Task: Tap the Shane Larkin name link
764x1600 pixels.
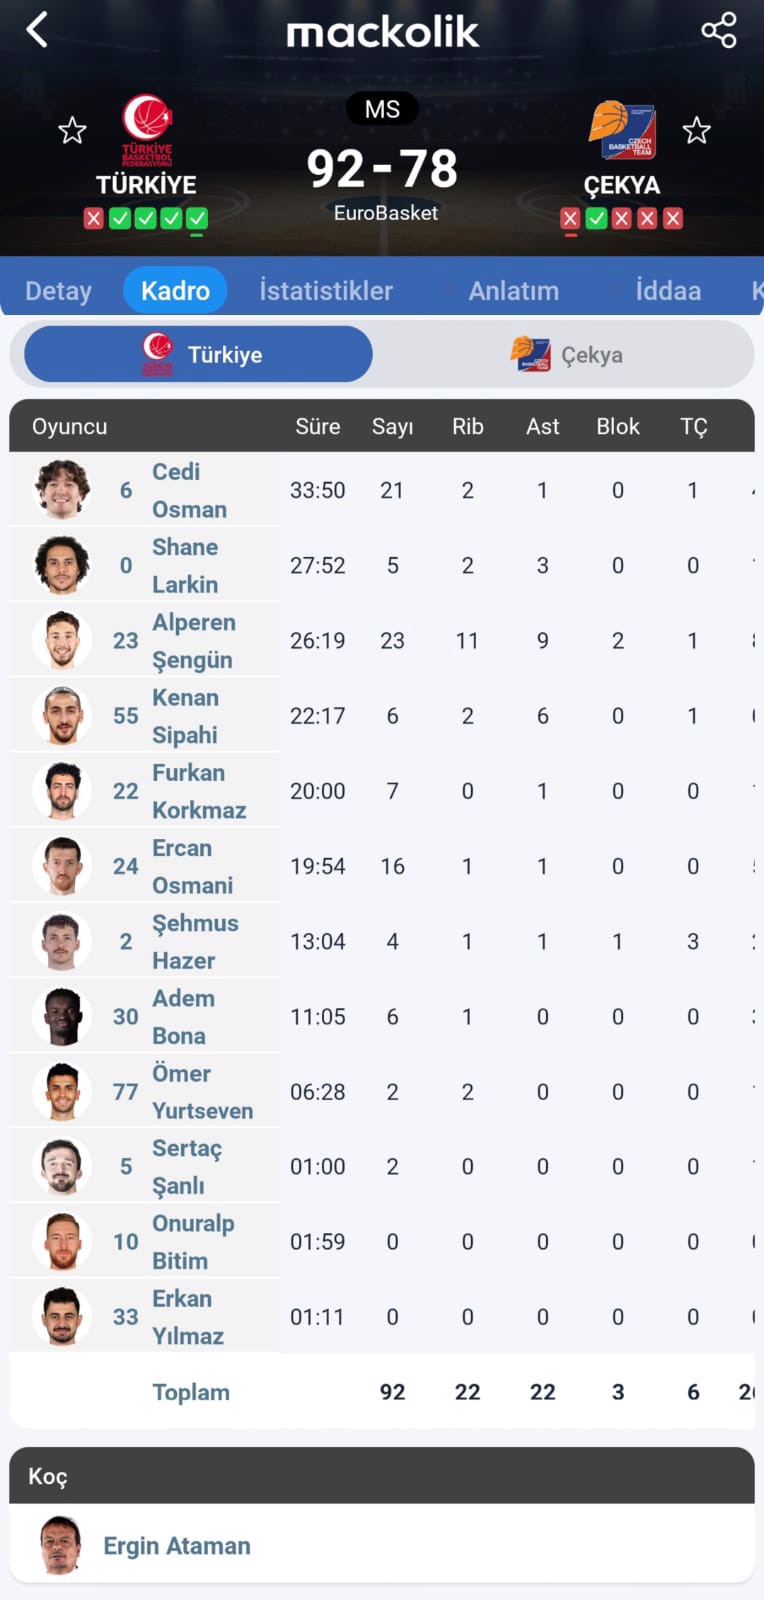Action: (x=185, y=565)
